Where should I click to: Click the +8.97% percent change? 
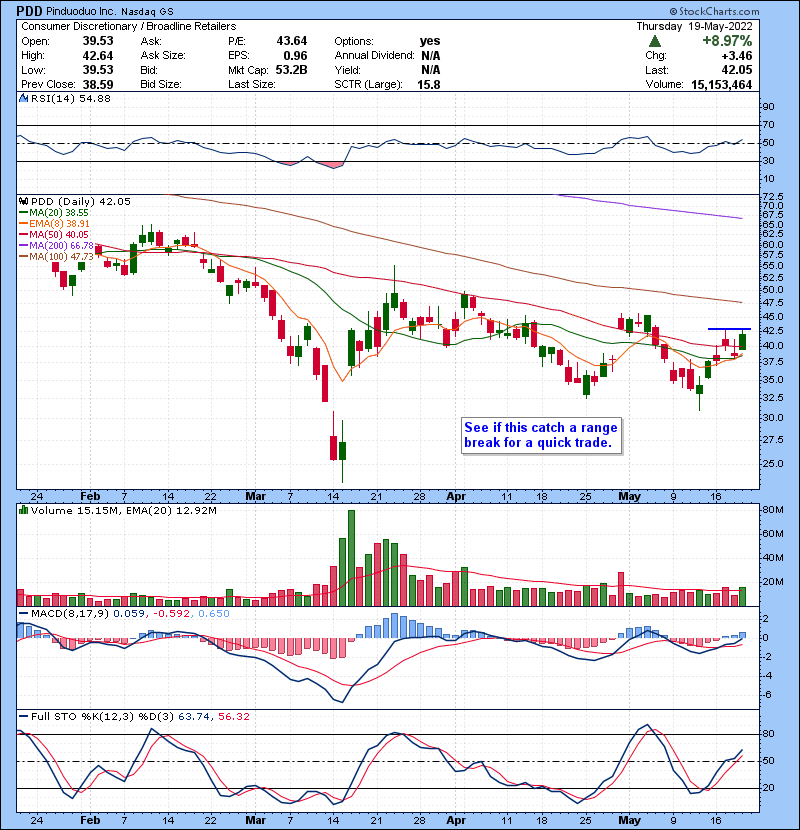pyautogui.click(x=727, y=41)
